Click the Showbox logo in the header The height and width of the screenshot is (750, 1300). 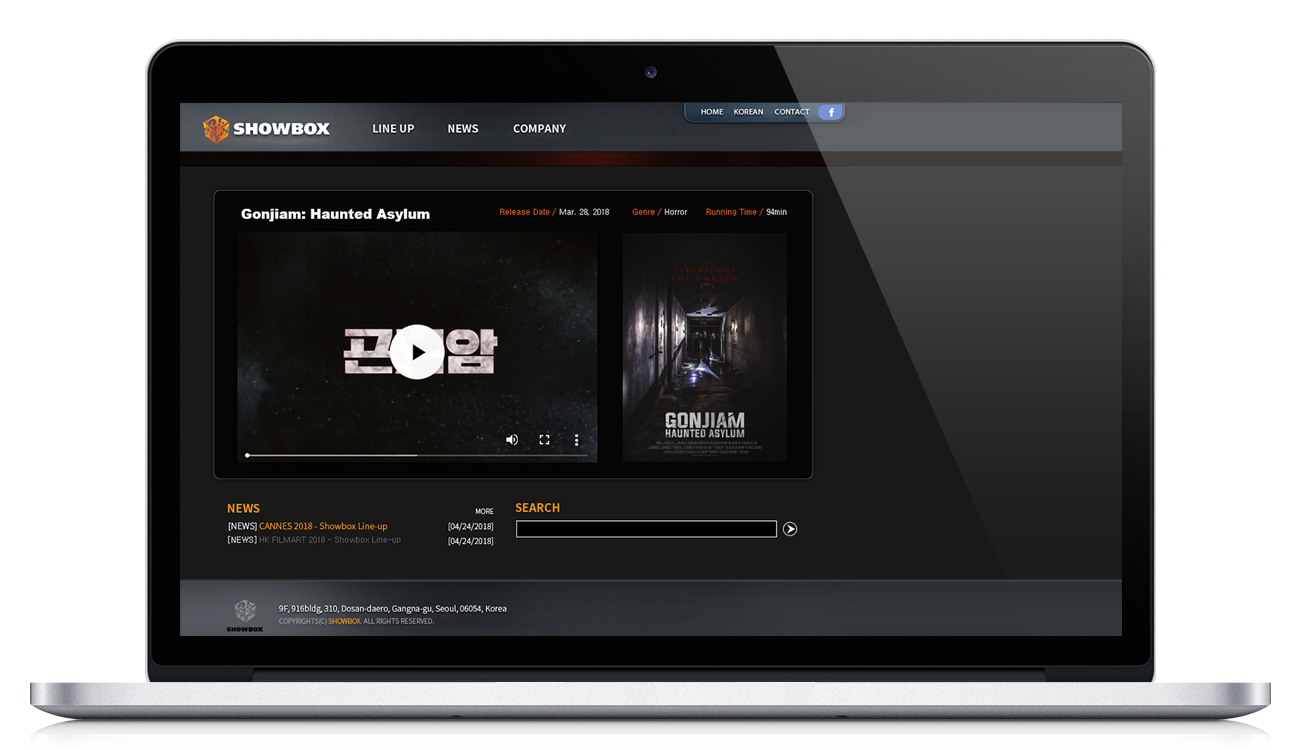pyautogui.click(x=266, y=129)
